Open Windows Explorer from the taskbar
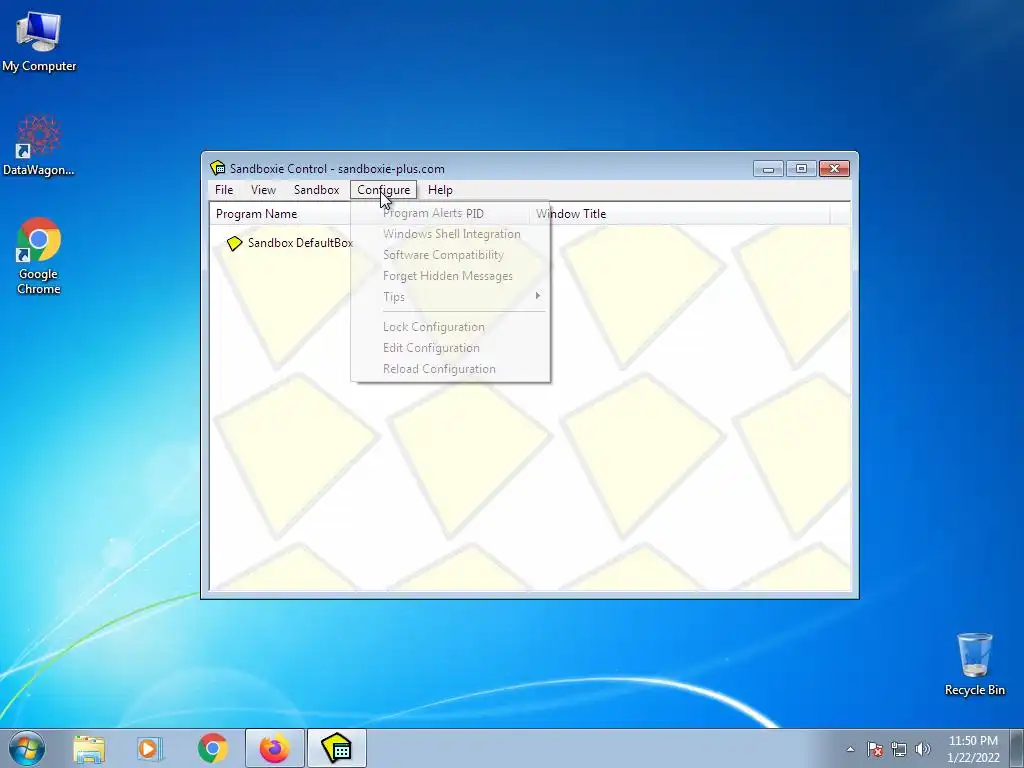This screenshot has width=1024, height=768. (x=89, y=748)
